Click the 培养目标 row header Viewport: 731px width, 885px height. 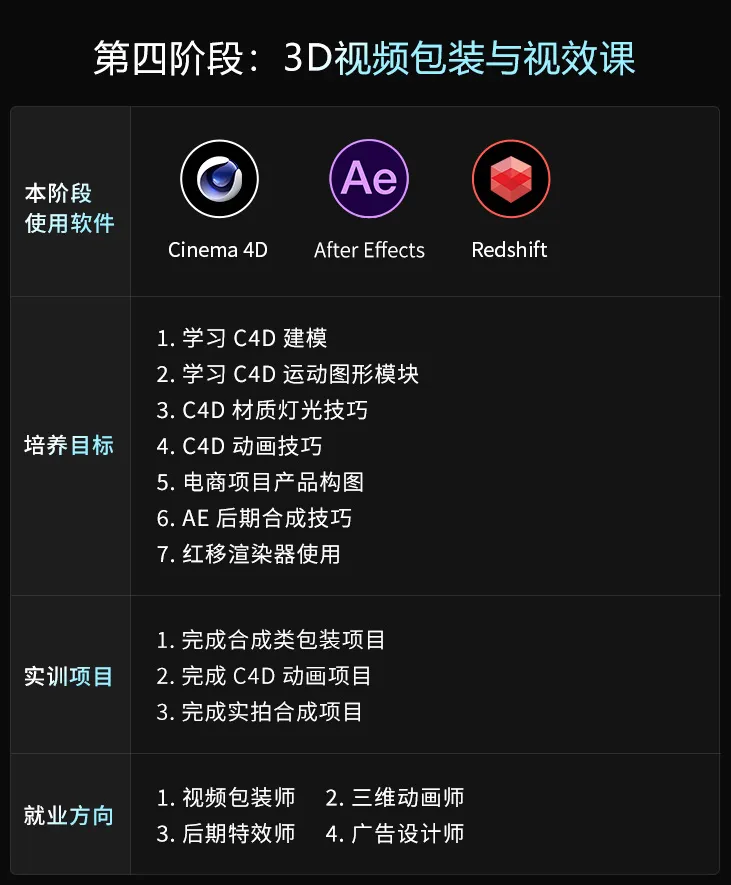coord(70,446)
